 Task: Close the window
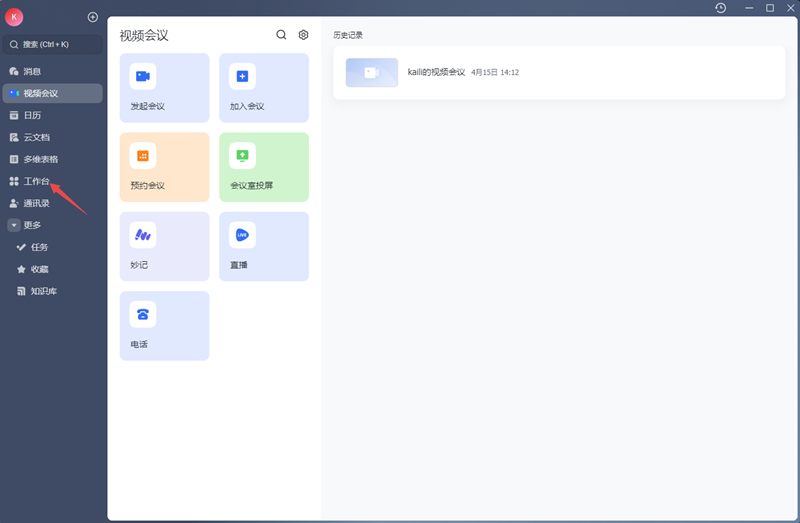(790, 8)
